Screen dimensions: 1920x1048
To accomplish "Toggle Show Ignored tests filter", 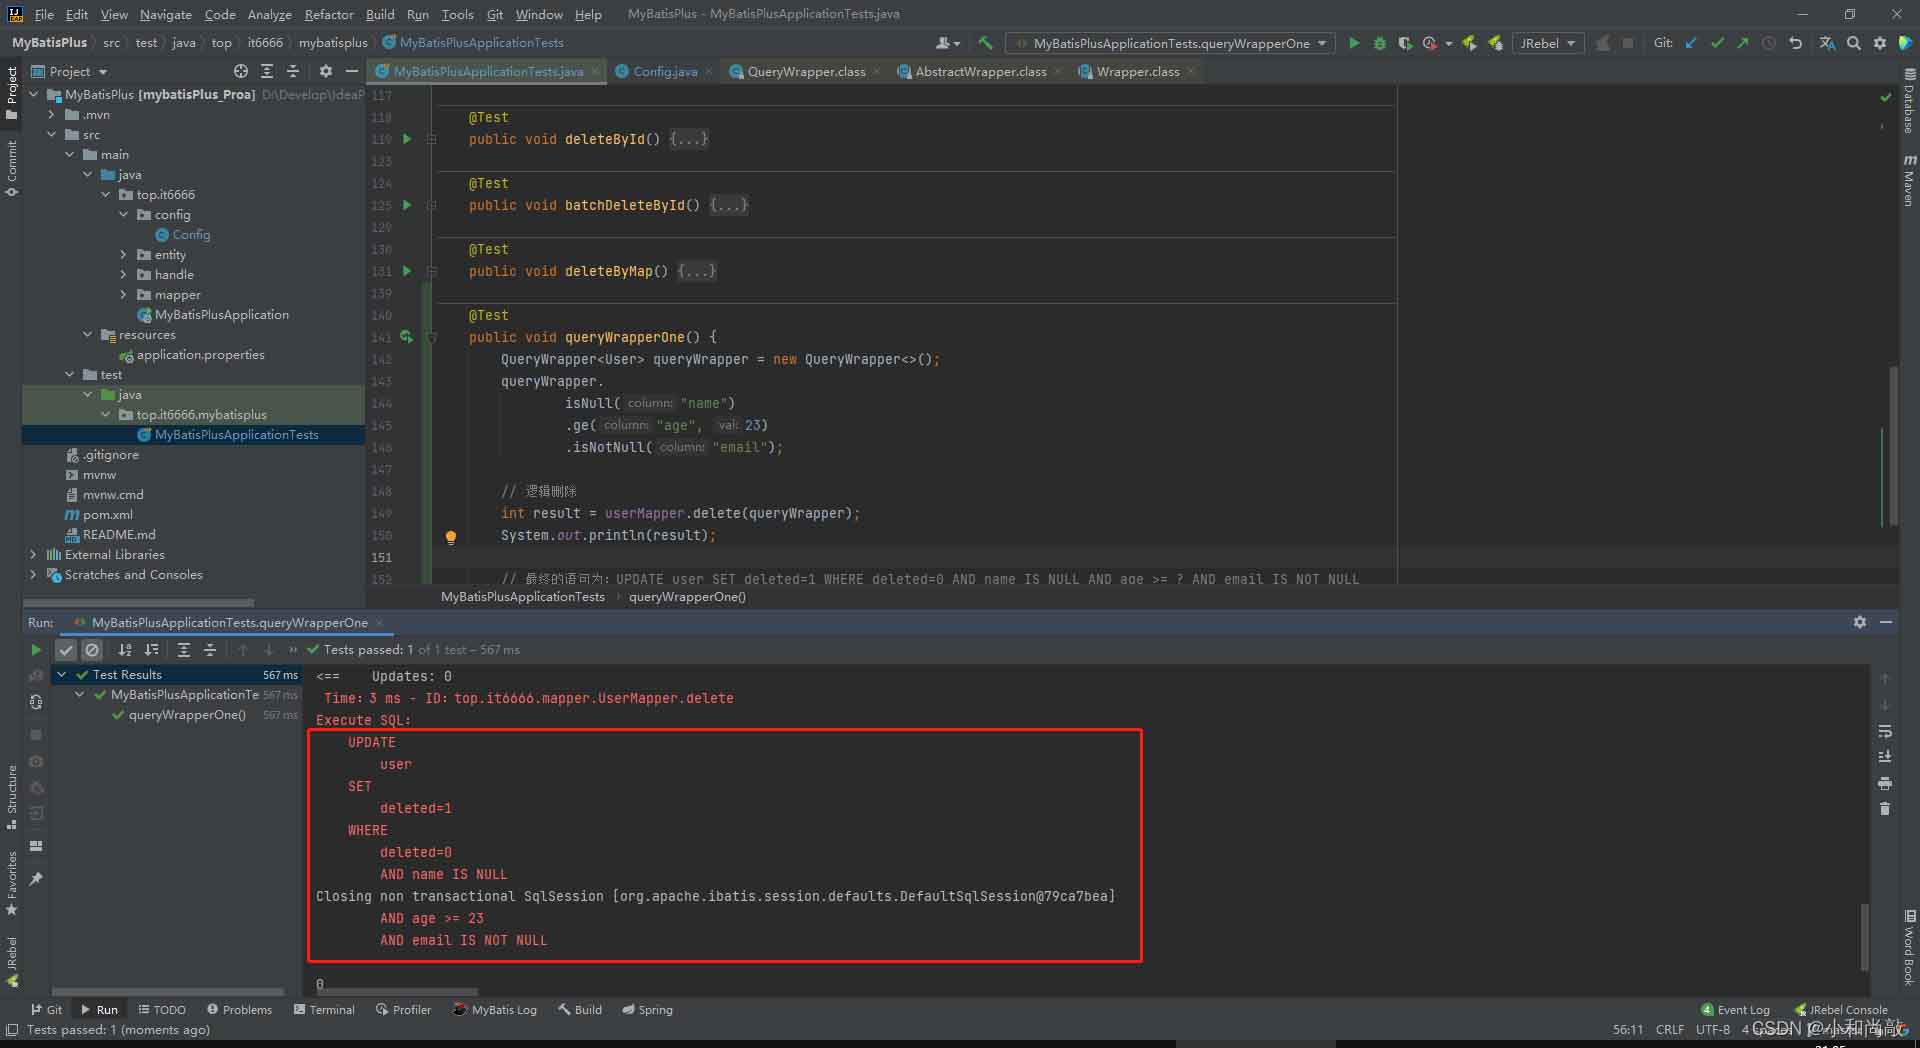I will (x=92, y=650).
